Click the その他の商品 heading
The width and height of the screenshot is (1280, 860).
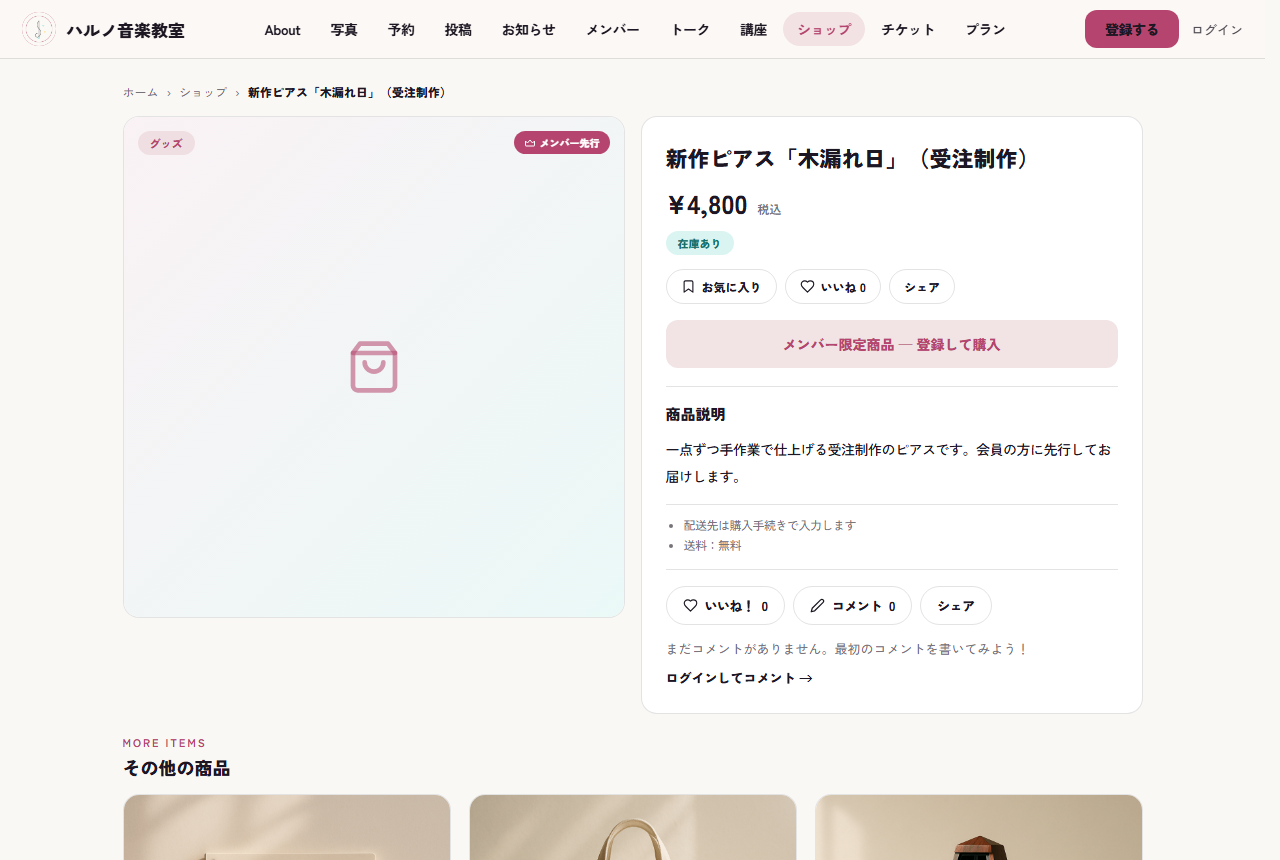tap(176, 768)
